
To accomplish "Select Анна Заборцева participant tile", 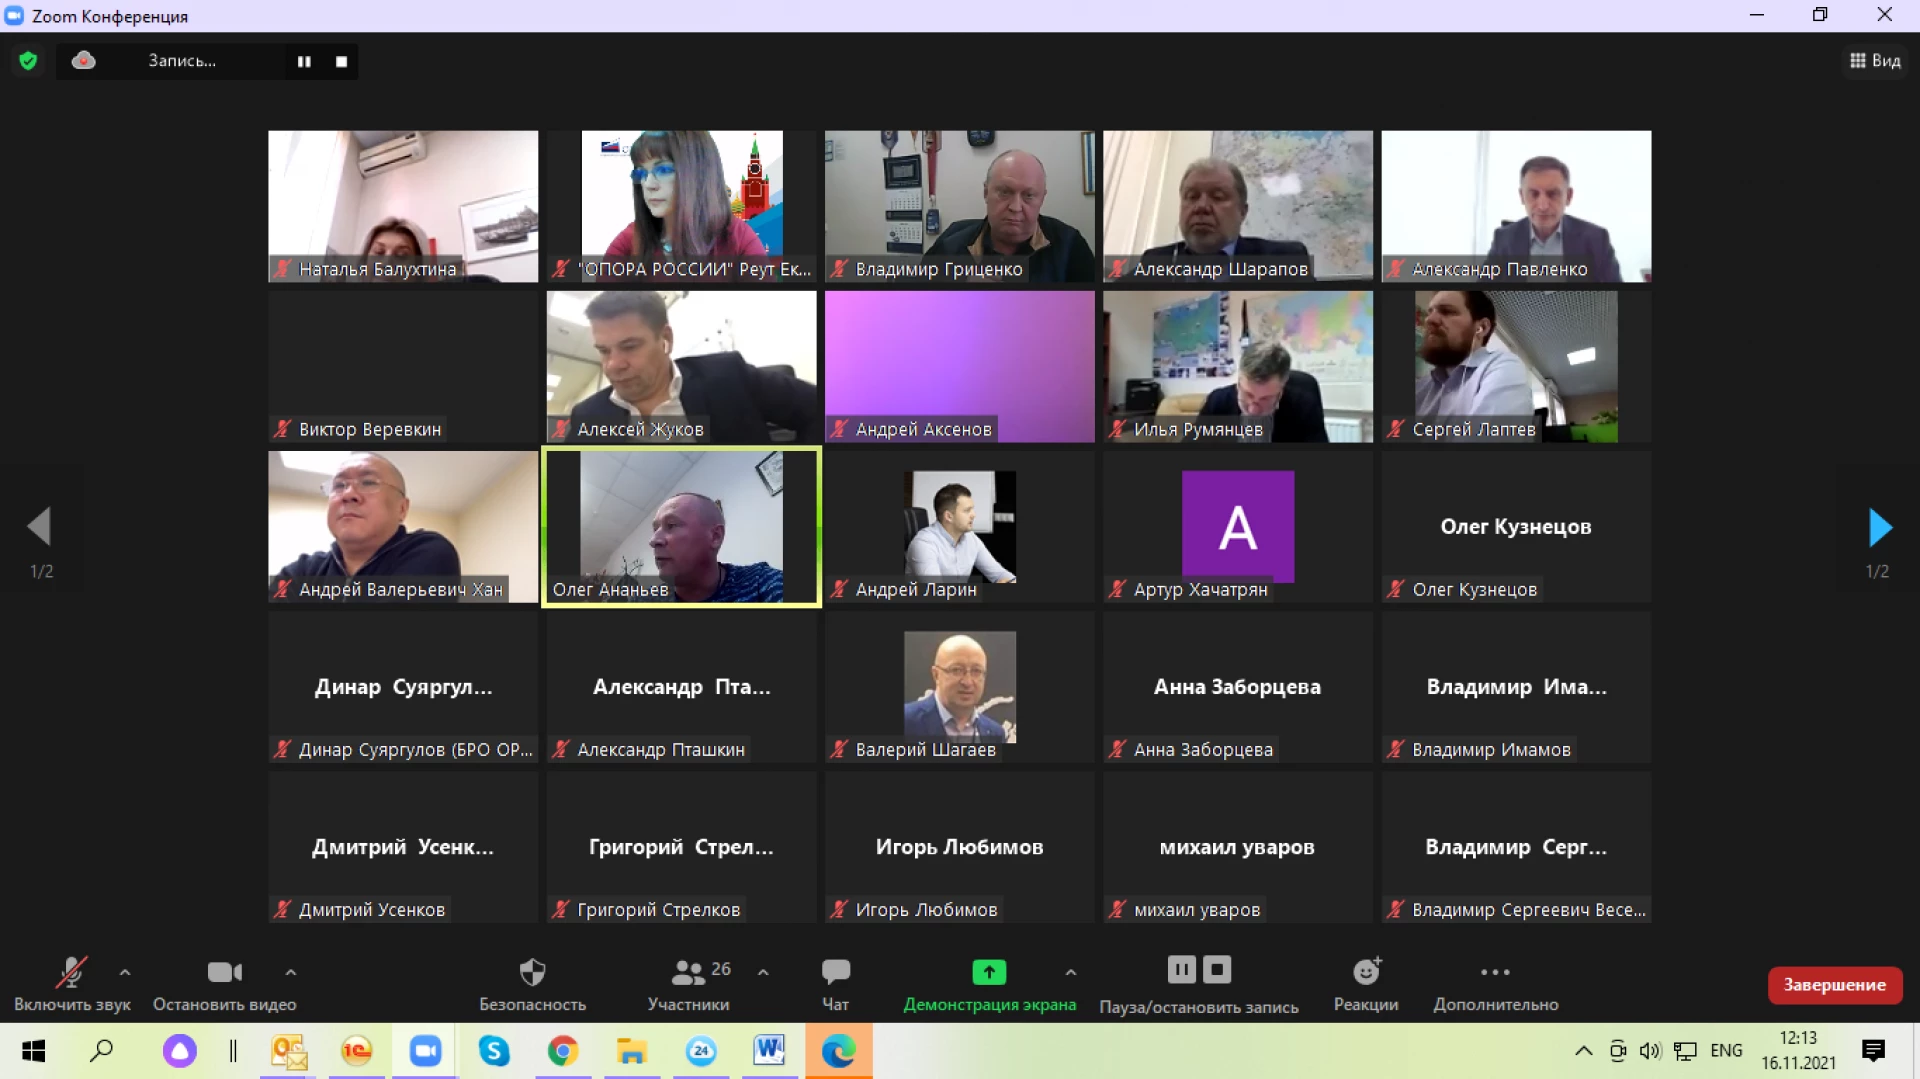I will click(x=1238, y=686).
